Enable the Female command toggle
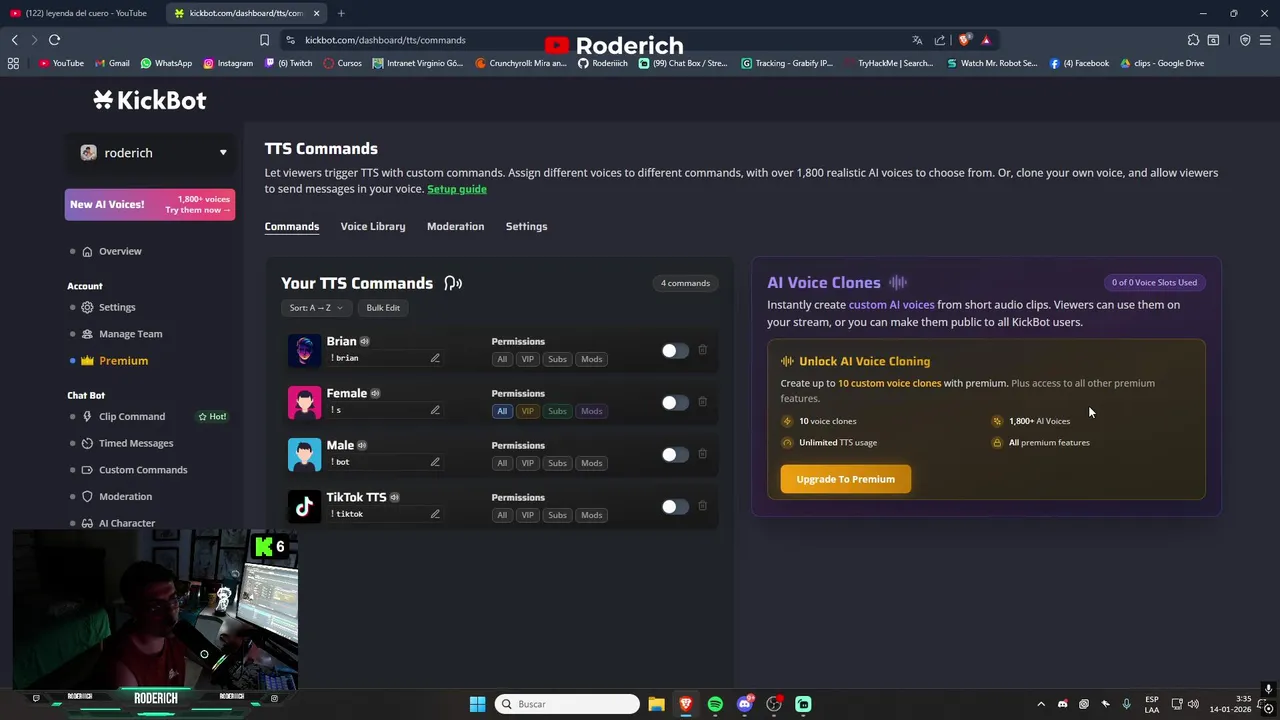 pos(675,403)
